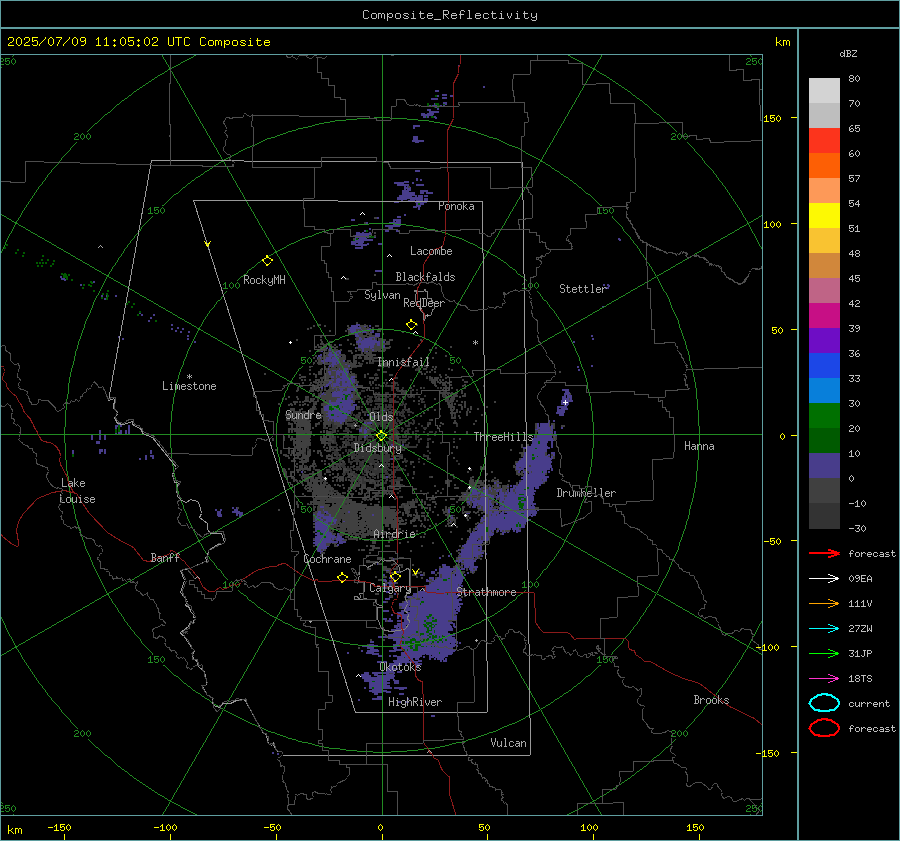Select the red 65-60 dBZ swatch

pos(824,141)
